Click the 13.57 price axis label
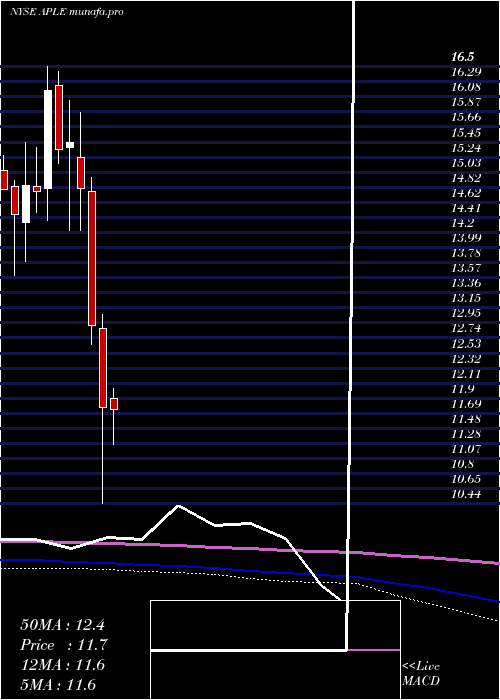 [x=466, y=268]
